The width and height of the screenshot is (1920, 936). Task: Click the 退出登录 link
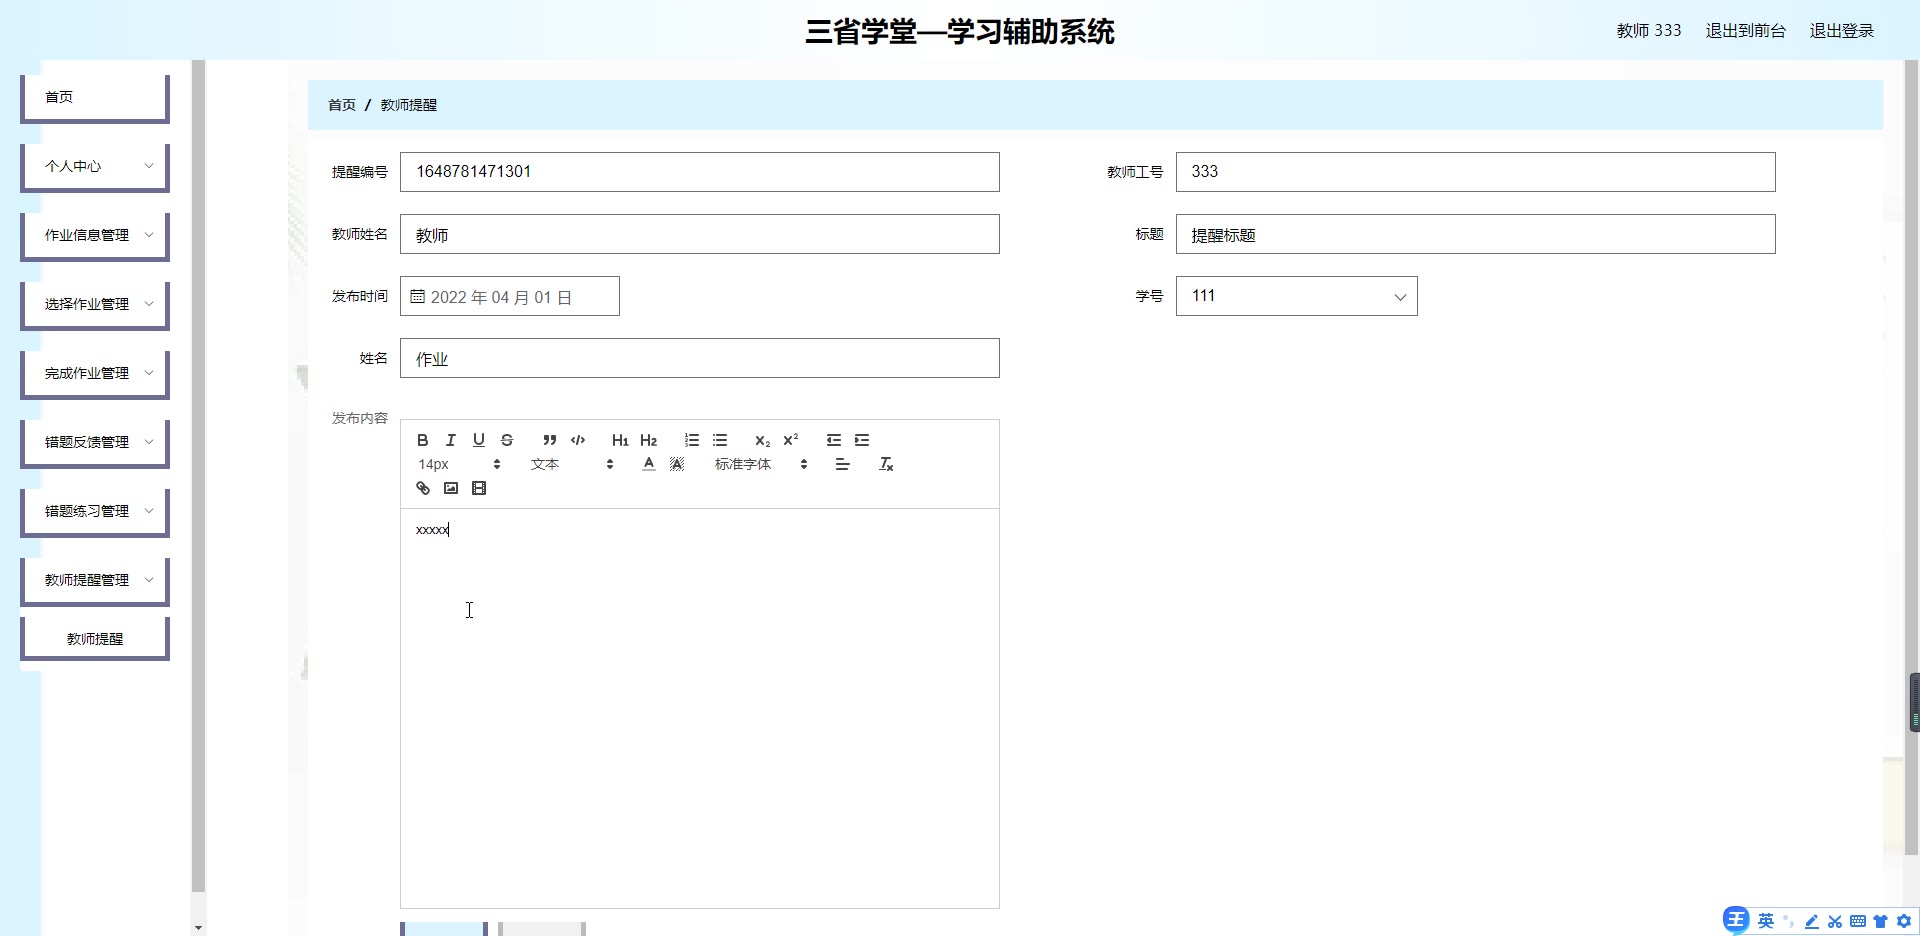pos(1841,31)
